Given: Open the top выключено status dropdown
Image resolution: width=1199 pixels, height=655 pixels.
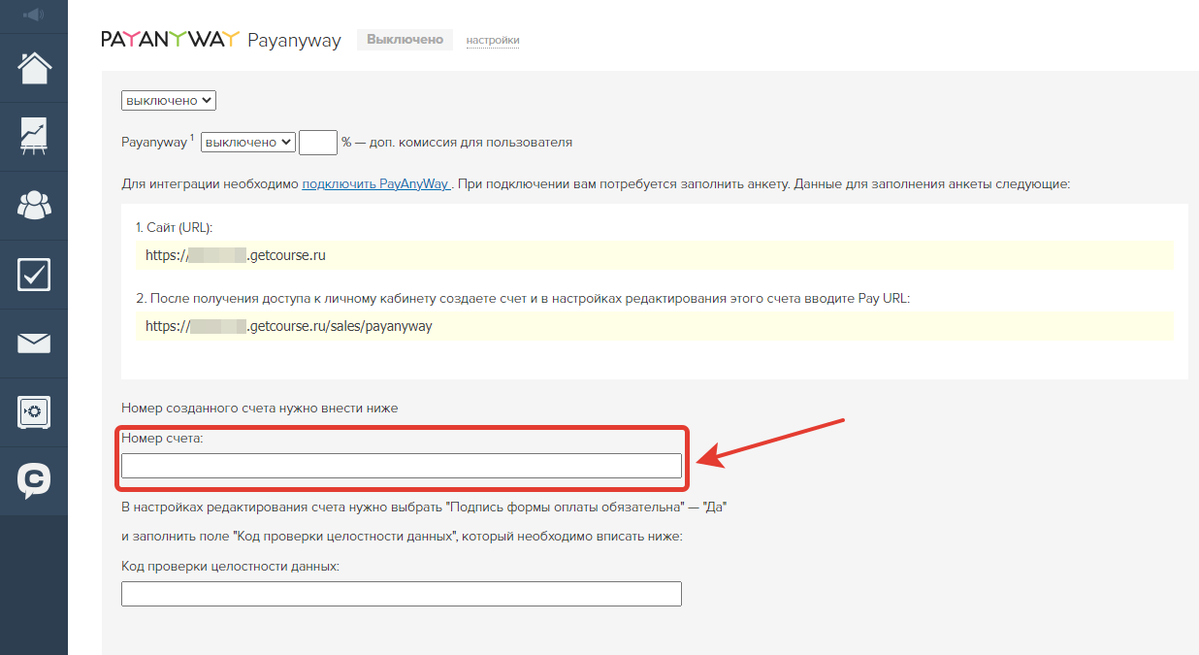Looking at the screenshot, I should coord(168,100).
